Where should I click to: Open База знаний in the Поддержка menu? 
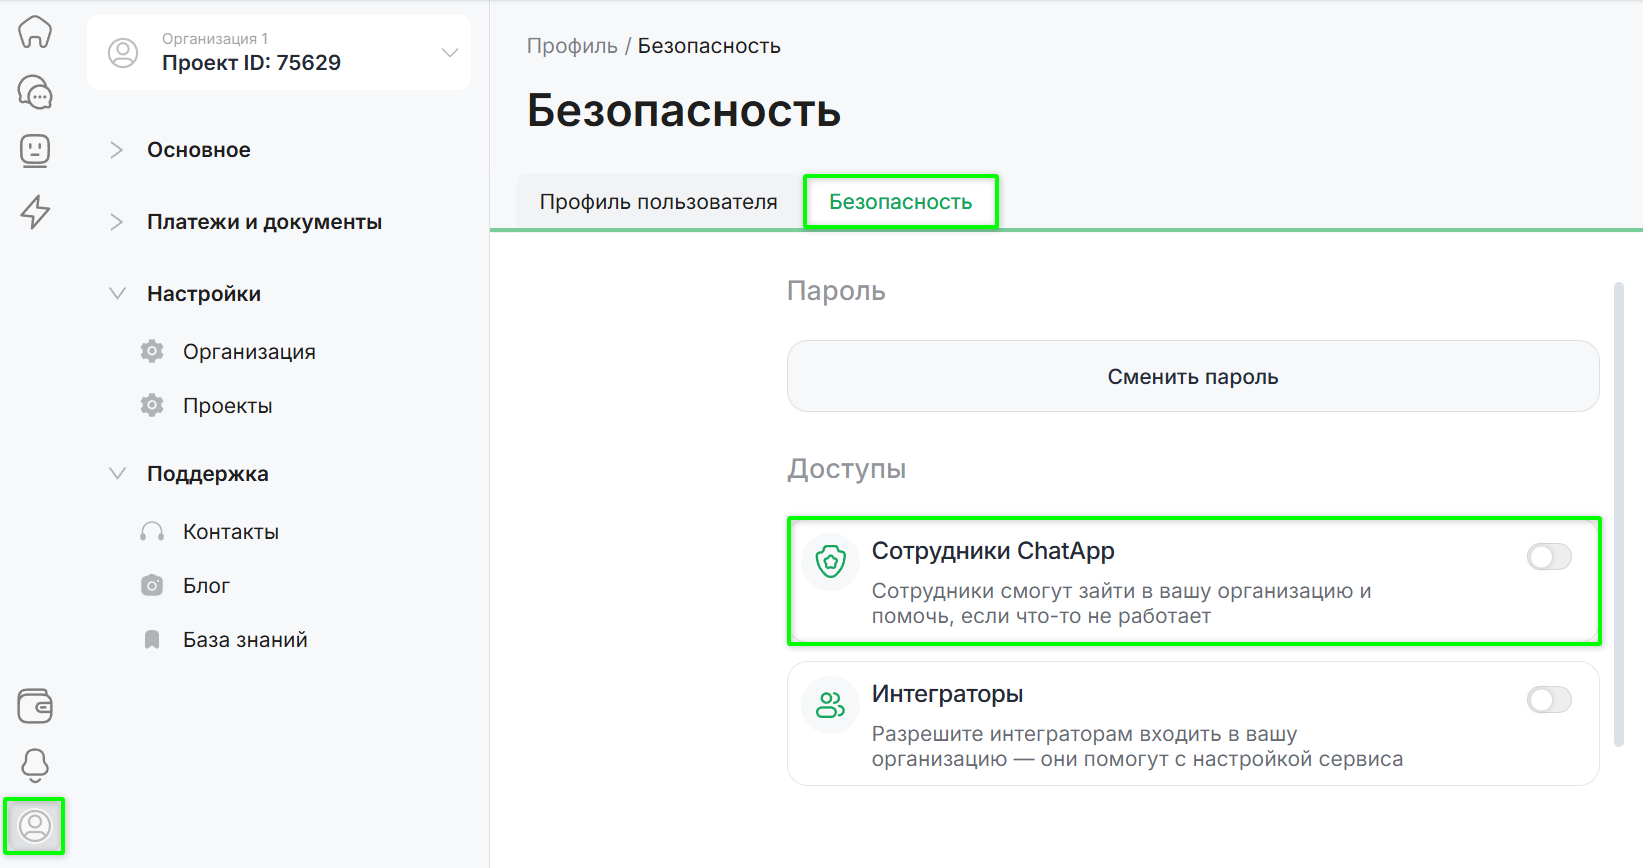245,640
